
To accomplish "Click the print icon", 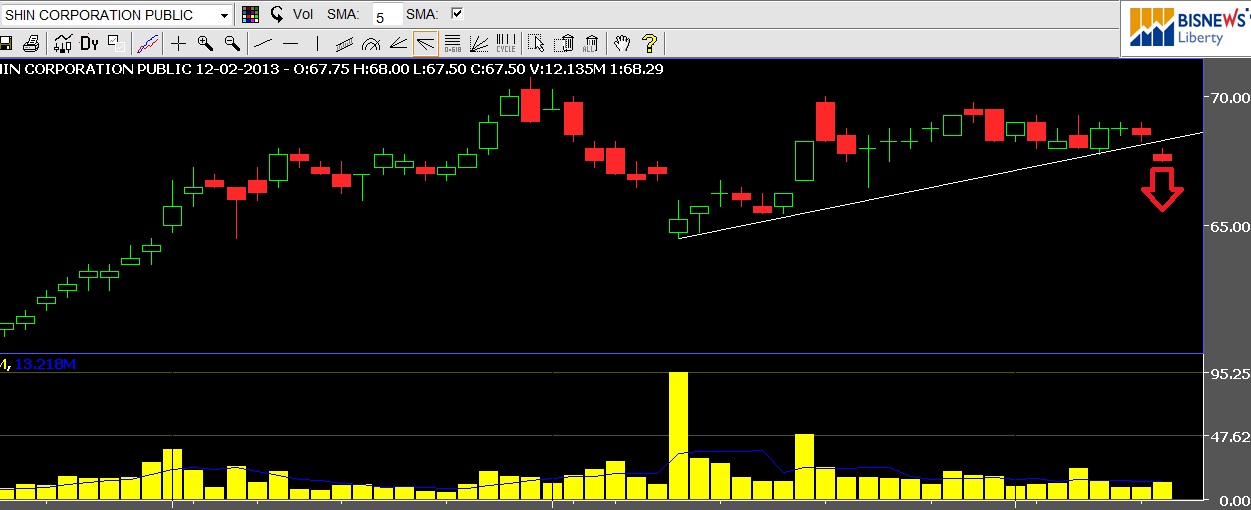I will 31,43.
